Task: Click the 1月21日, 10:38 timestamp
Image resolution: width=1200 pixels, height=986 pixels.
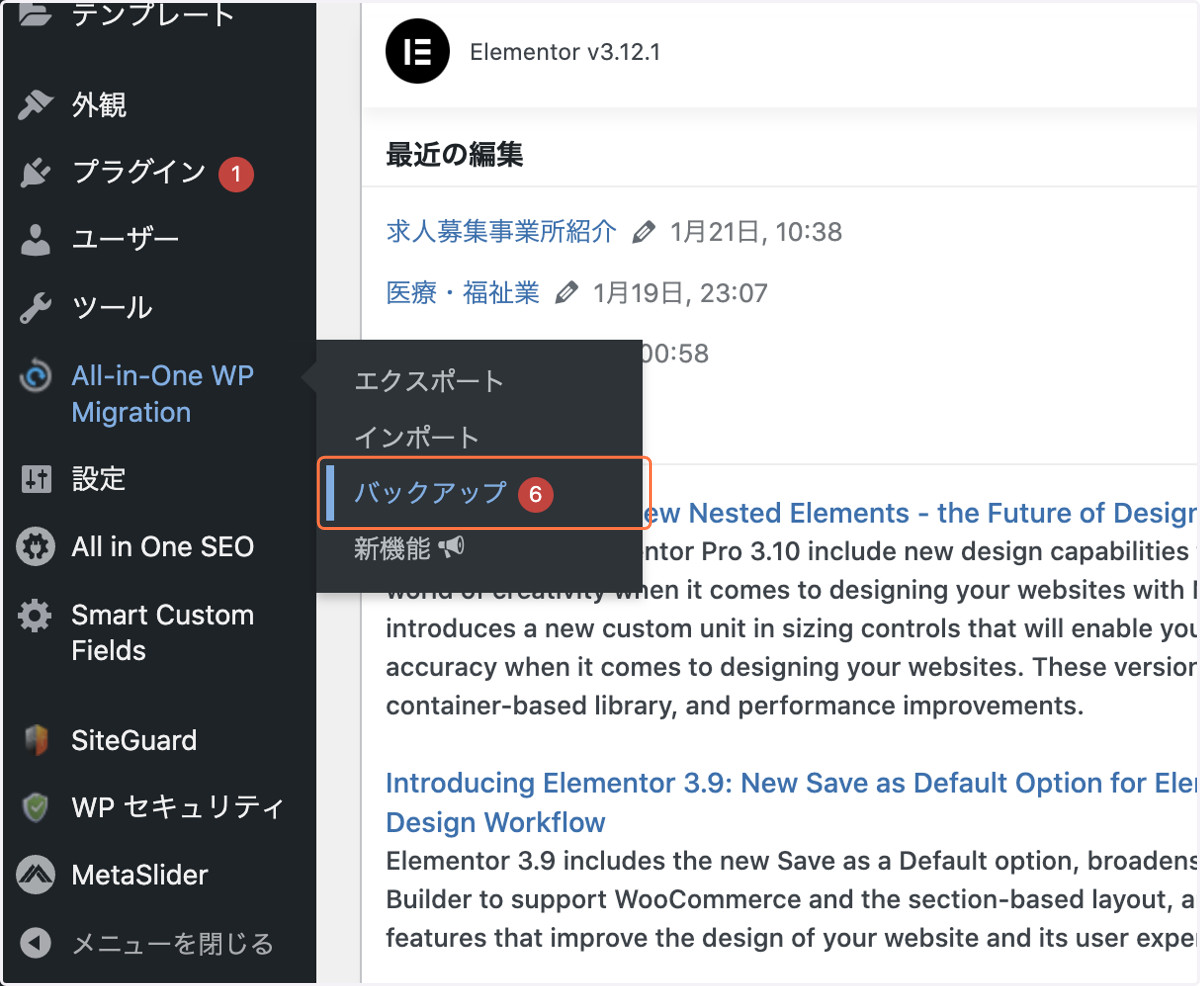Action: click(756, 233)
